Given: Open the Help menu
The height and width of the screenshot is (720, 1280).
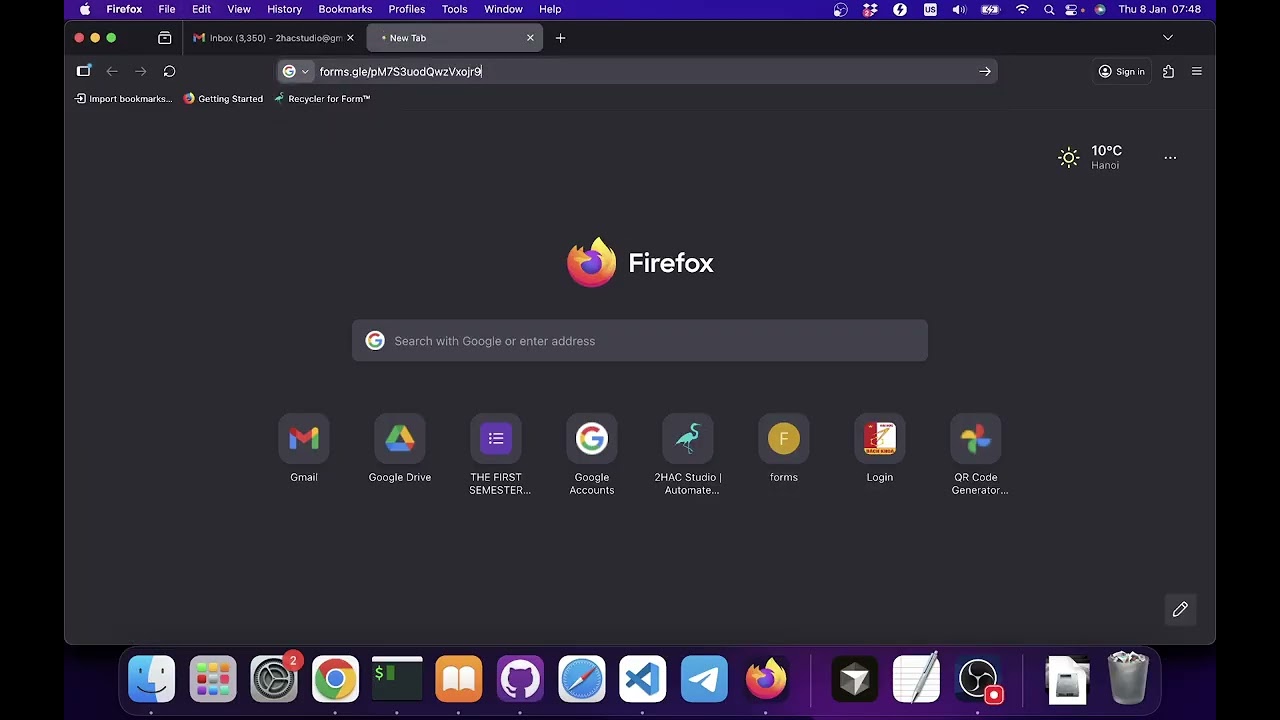Looking at the screenshot, I should (x=550, y=9).
